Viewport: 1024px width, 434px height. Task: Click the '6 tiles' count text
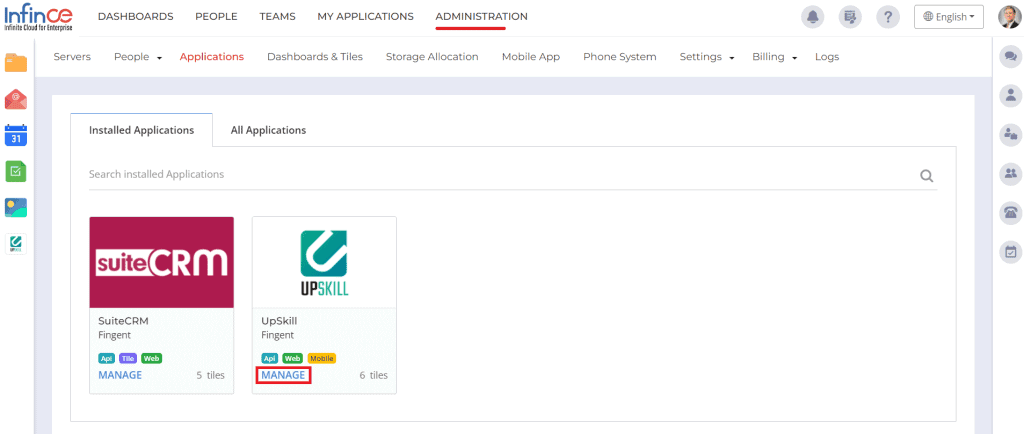click(374, 375)
